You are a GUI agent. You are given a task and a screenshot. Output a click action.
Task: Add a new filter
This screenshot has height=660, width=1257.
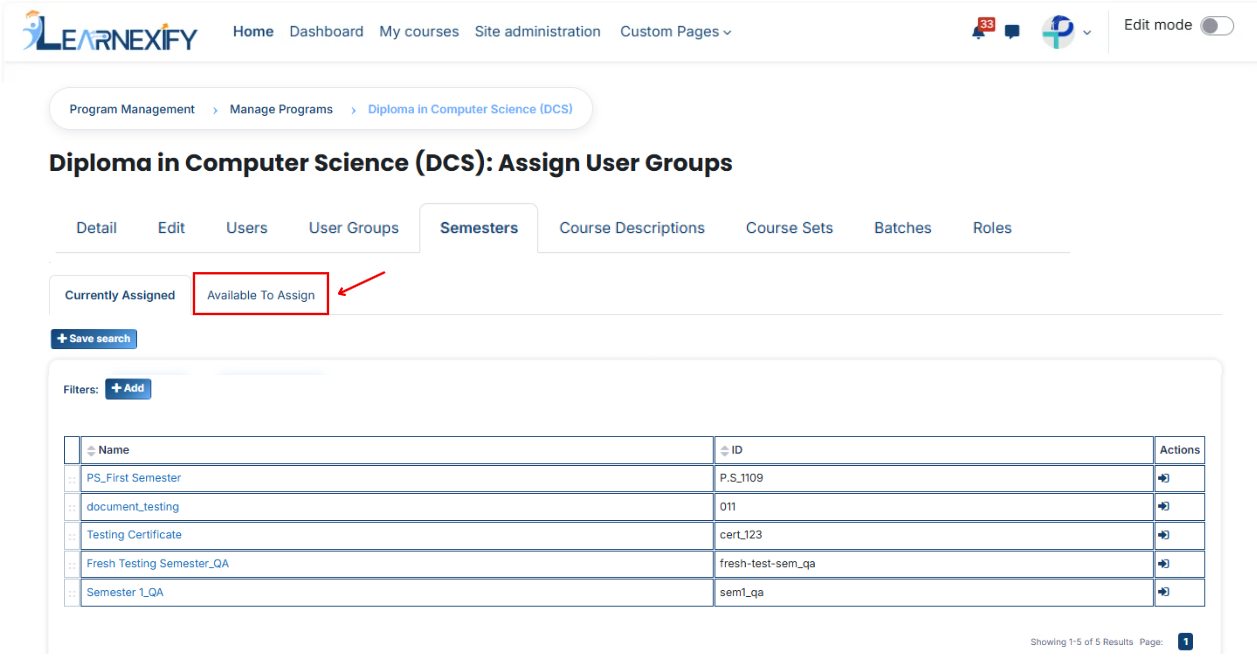pyautogui.click(x=128, y=388)
